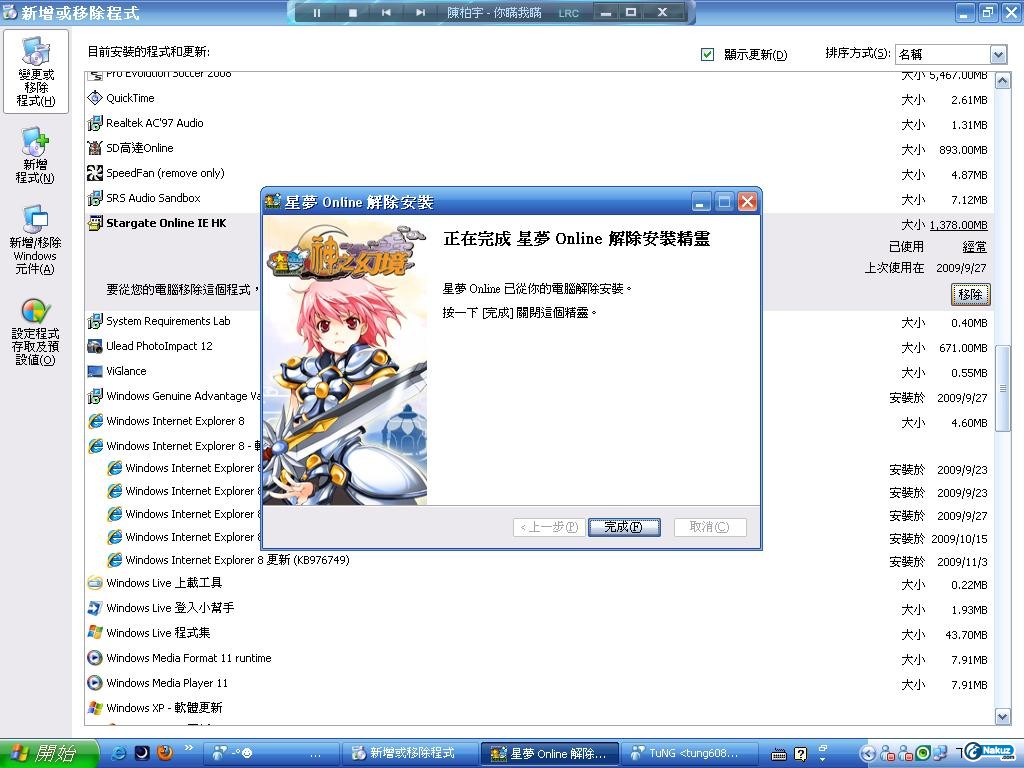
Task: Click the 1,378.00MB size link
Action: [958, 225]
